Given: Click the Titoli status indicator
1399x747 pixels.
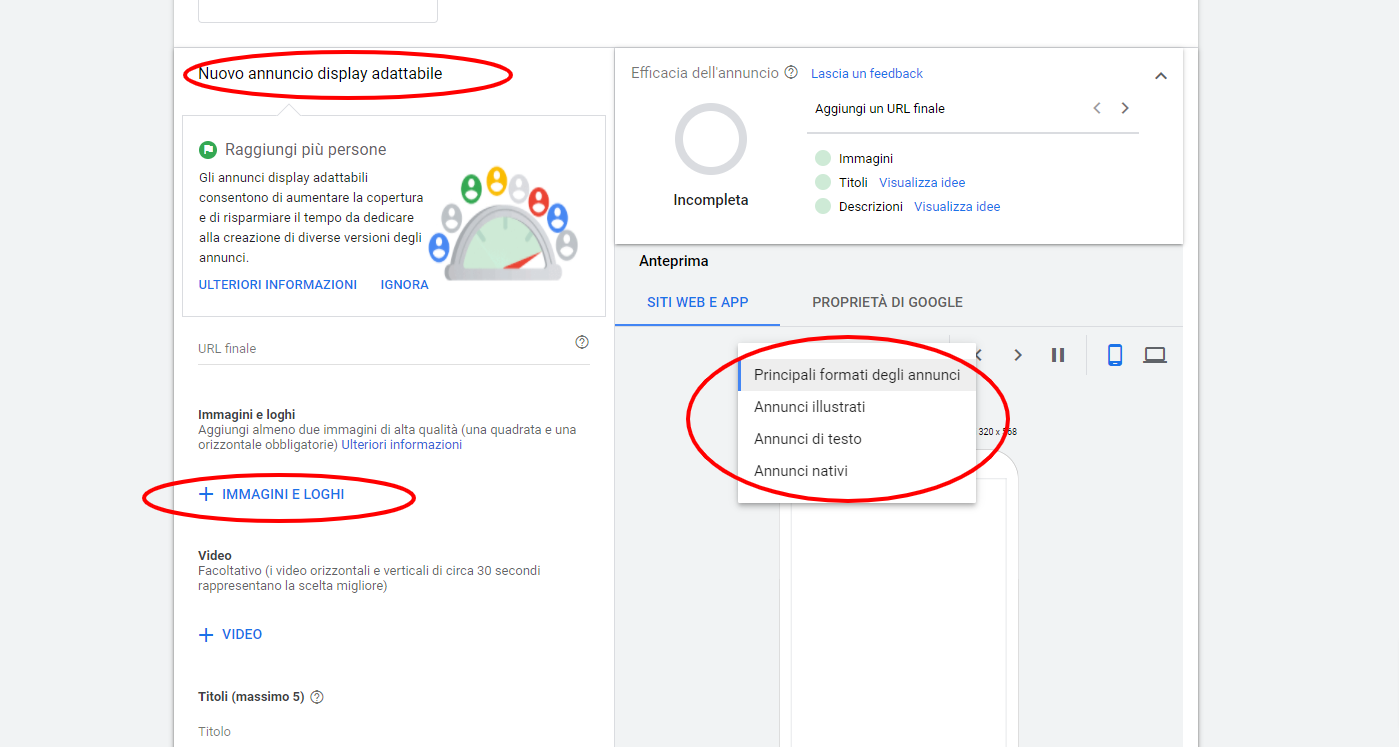Looking at the screenshot, I should pyautogui.click(x=822, y=182).
